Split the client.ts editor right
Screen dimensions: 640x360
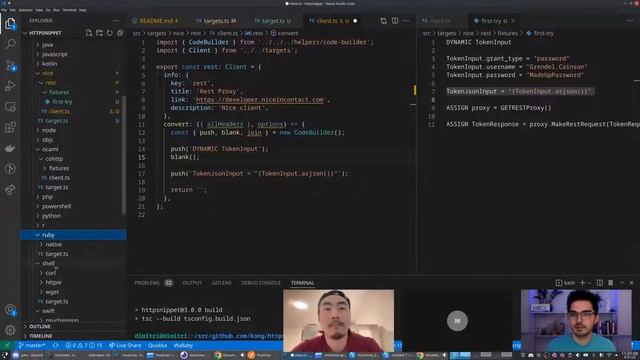[x=395, y=21]
